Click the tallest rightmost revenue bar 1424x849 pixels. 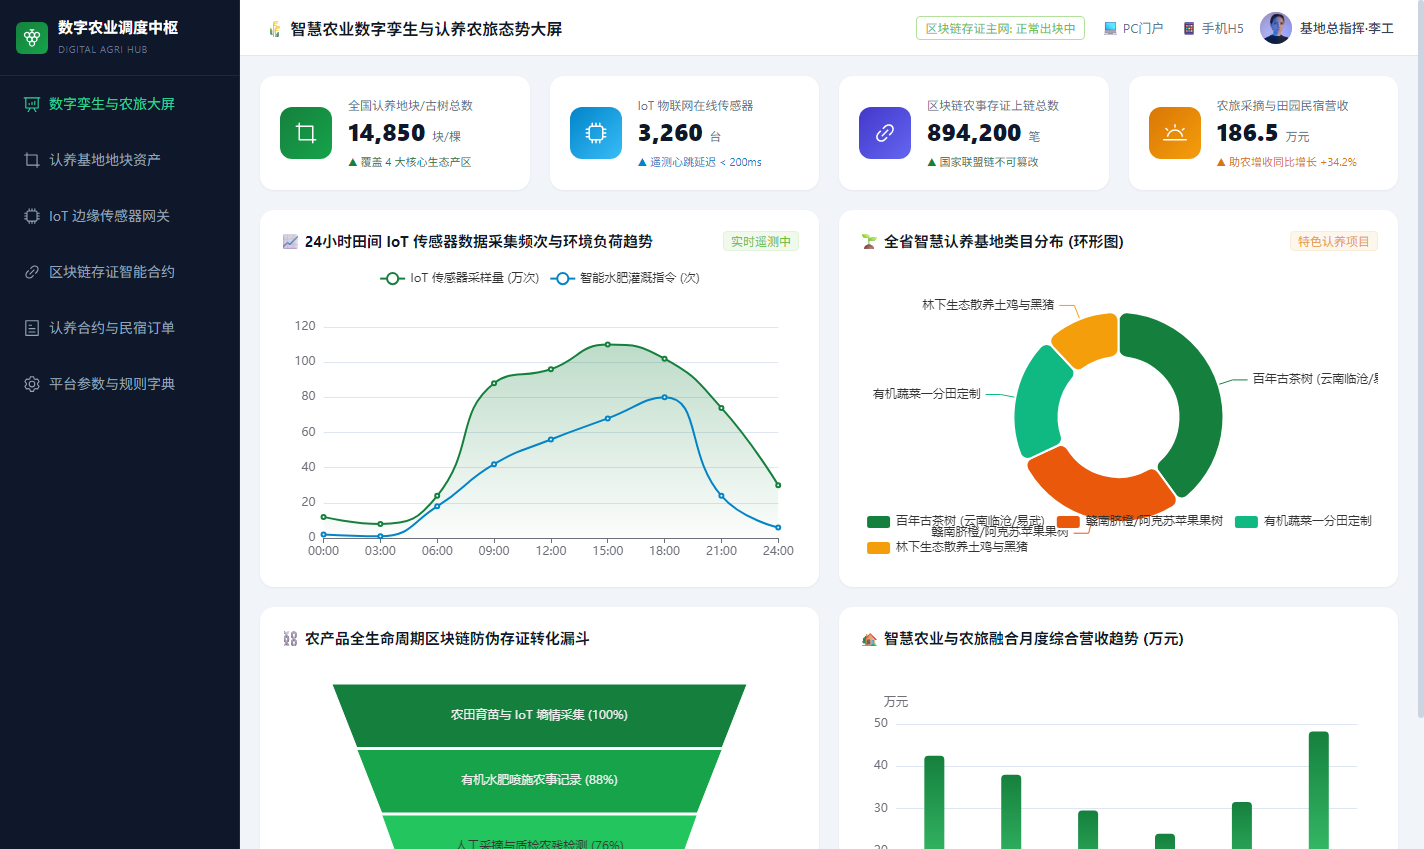[x=1319, y=790]
